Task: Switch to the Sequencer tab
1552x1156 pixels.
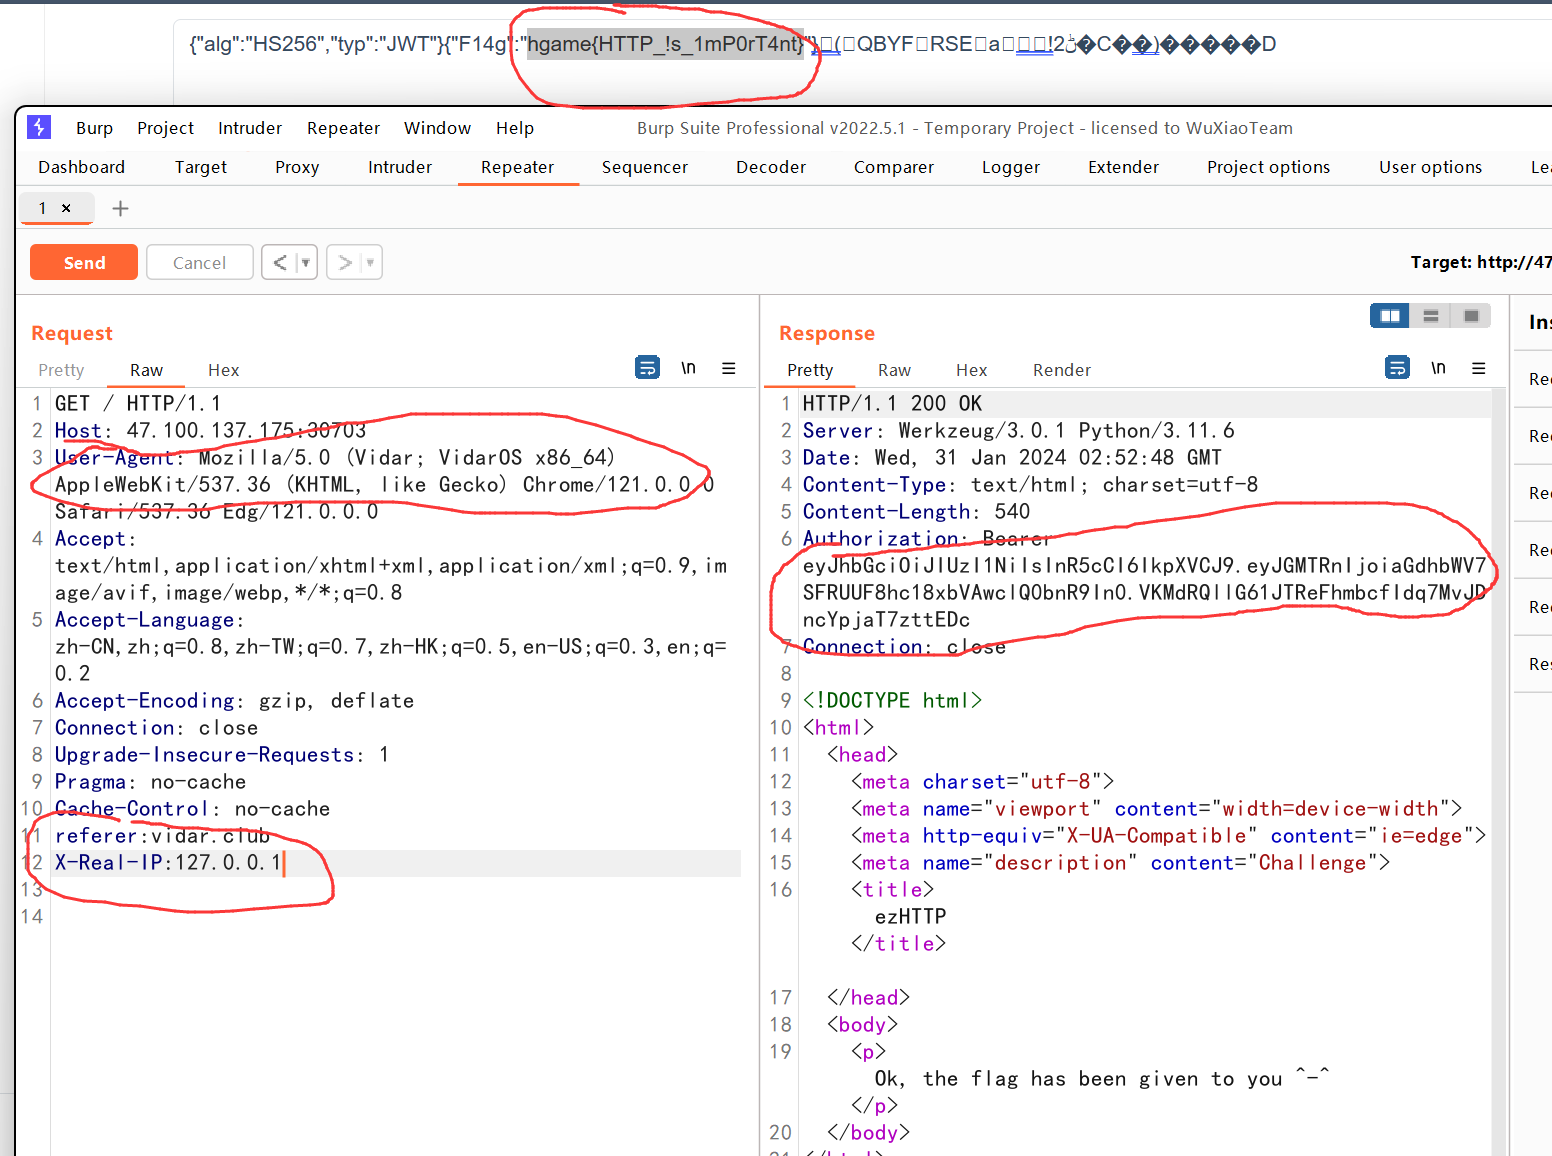Action: point(645,167)
